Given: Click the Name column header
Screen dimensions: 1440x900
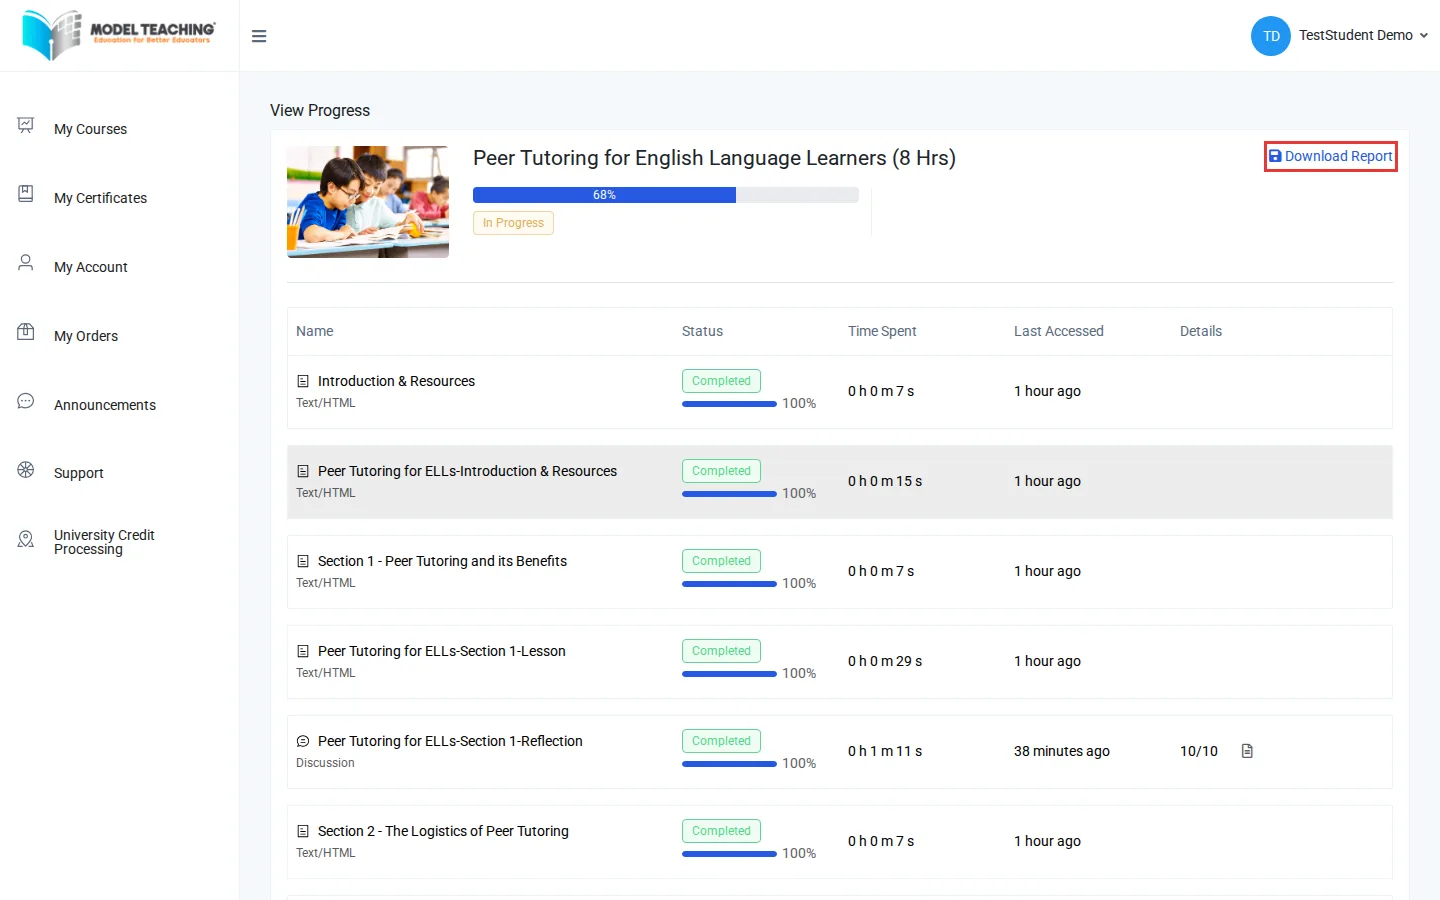Looking at the screenshot, I should point(315,331).
